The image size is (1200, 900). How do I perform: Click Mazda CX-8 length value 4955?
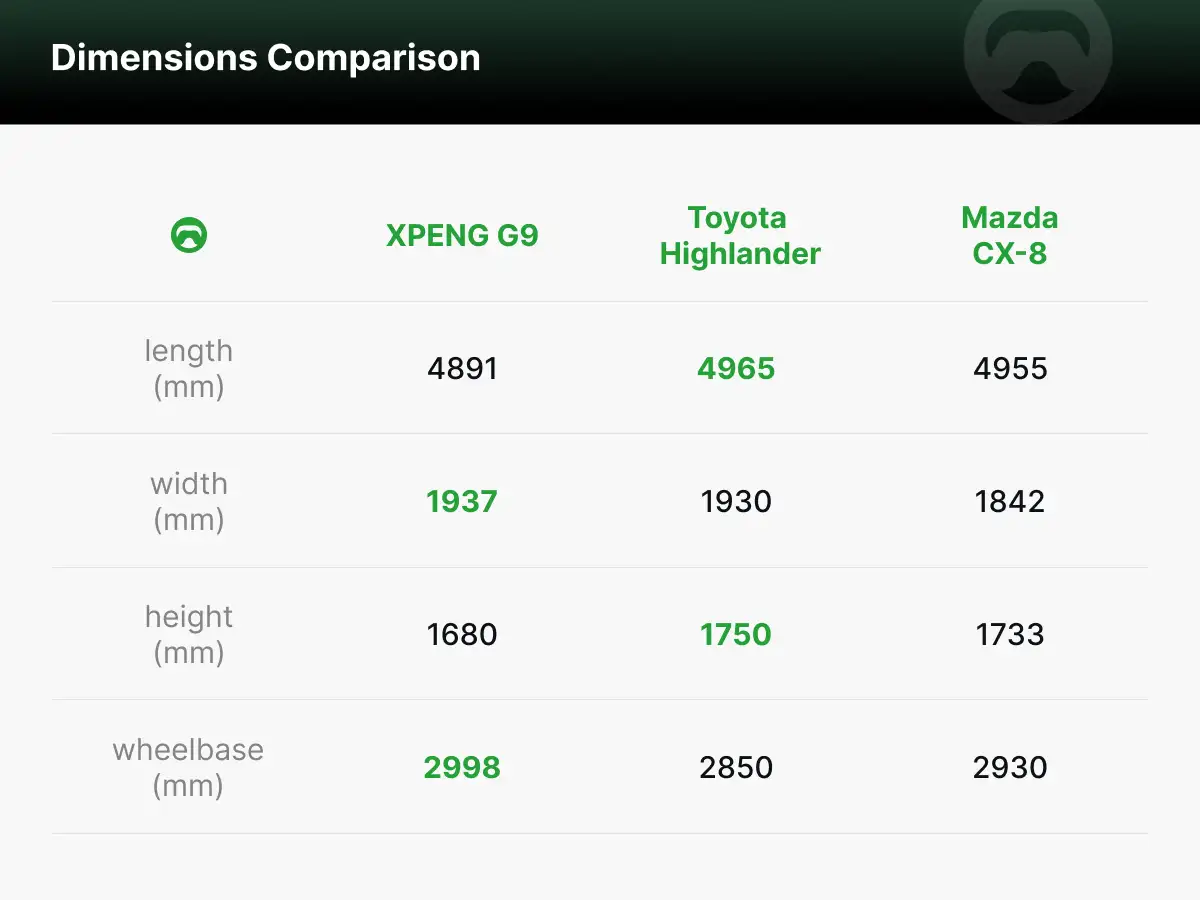(x=1010, y=369)
